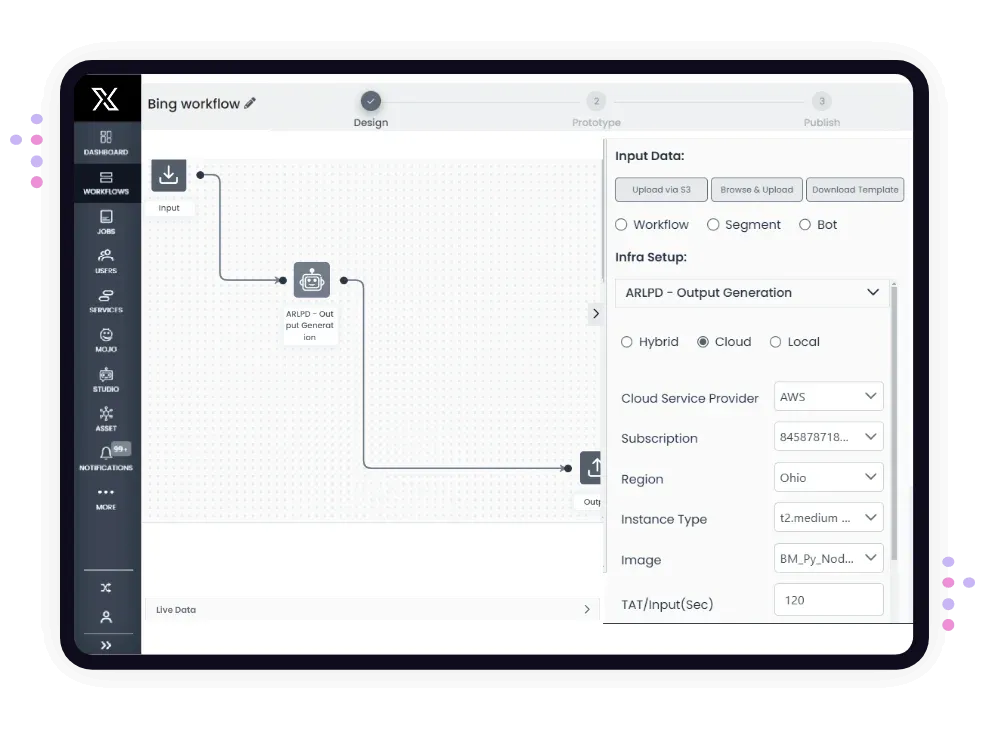989x730 pixels.
Task: Click the Bing workflow title
Action: 194,103
